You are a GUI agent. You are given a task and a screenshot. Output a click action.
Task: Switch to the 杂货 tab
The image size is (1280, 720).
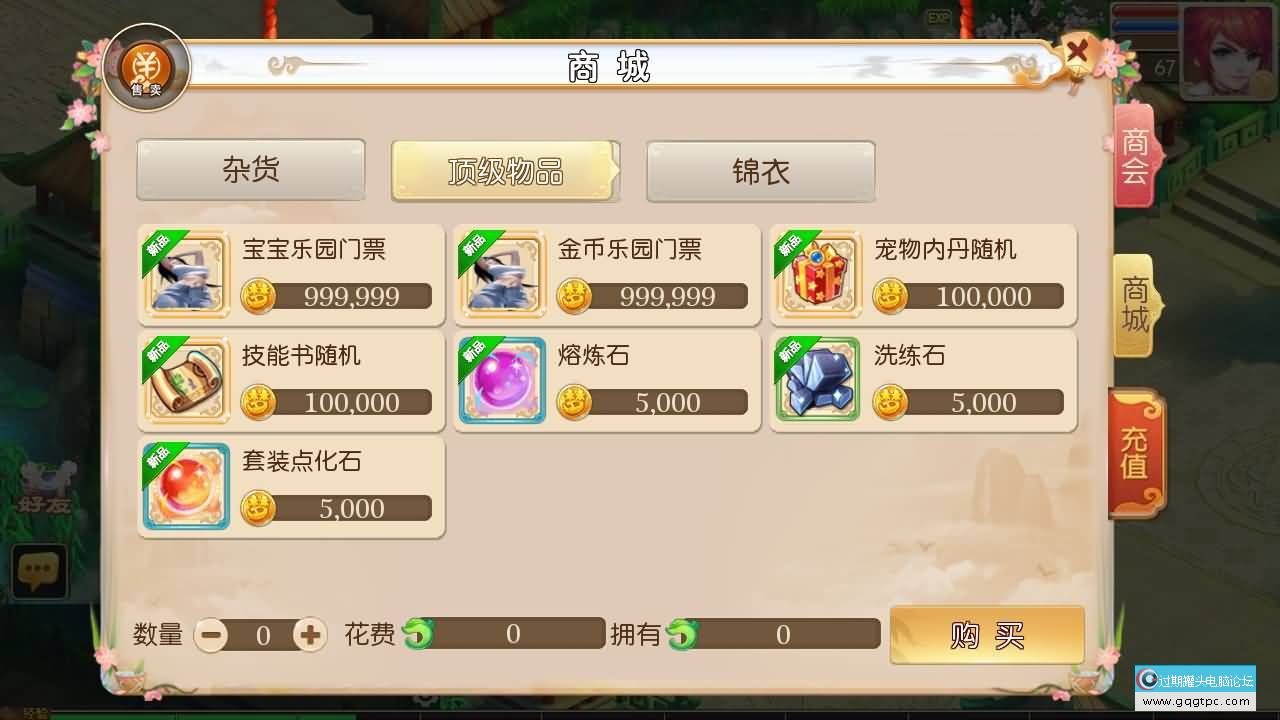(x=251, y=170)
